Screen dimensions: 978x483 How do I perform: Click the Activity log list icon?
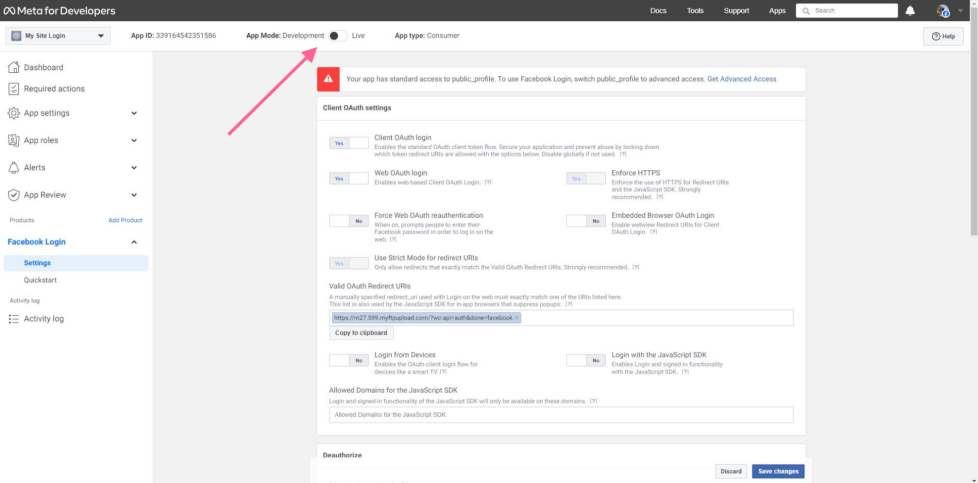click(13, 319)
